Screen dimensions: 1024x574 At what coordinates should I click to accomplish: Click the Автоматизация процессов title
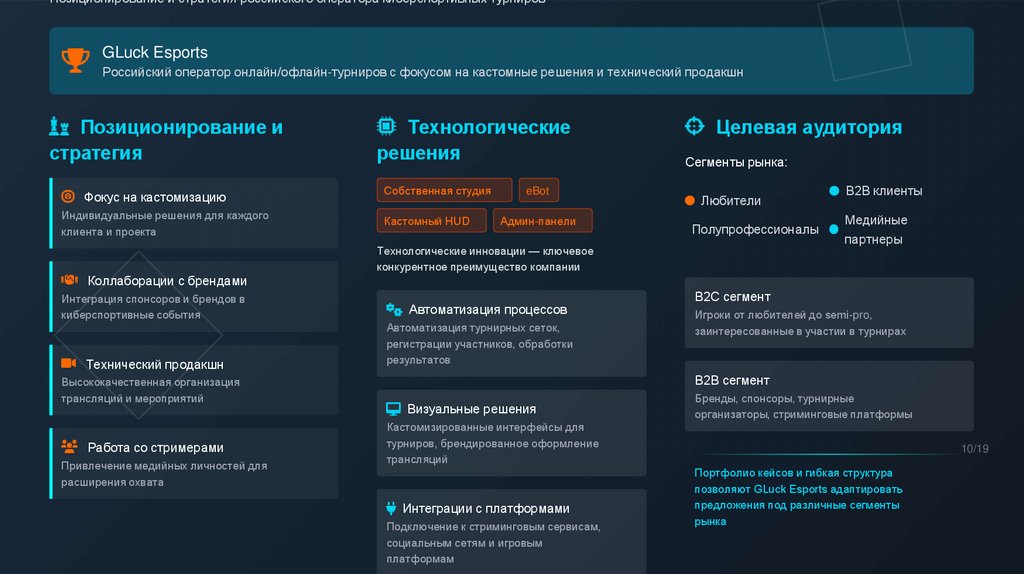(488, 310)
